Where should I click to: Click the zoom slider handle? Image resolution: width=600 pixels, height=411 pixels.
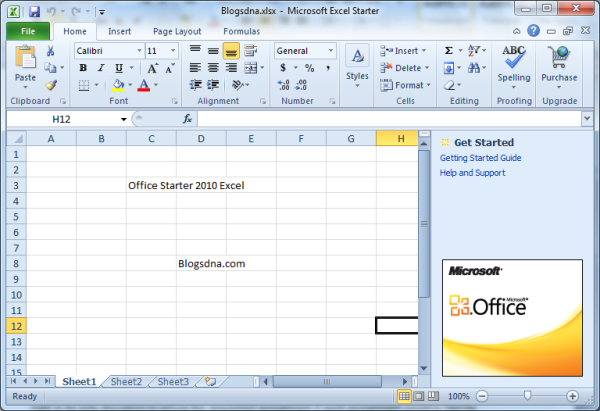click(527, 395)
